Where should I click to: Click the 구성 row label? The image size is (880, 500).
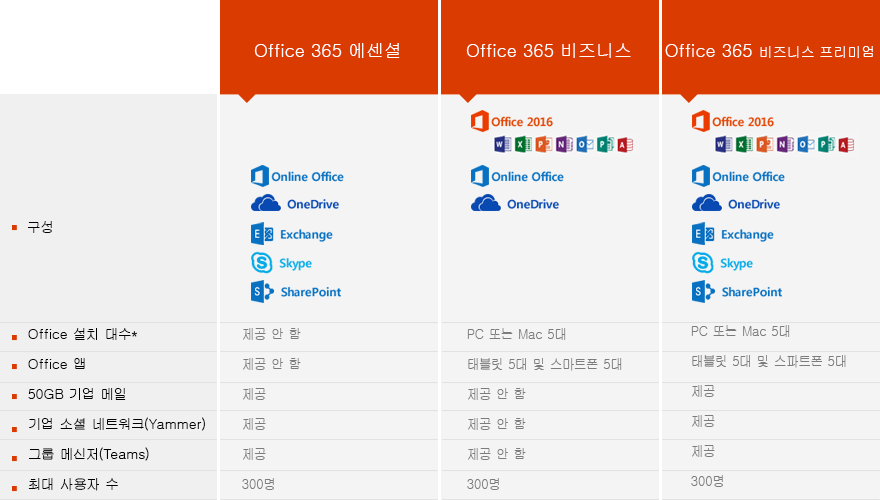coord(40,227)
